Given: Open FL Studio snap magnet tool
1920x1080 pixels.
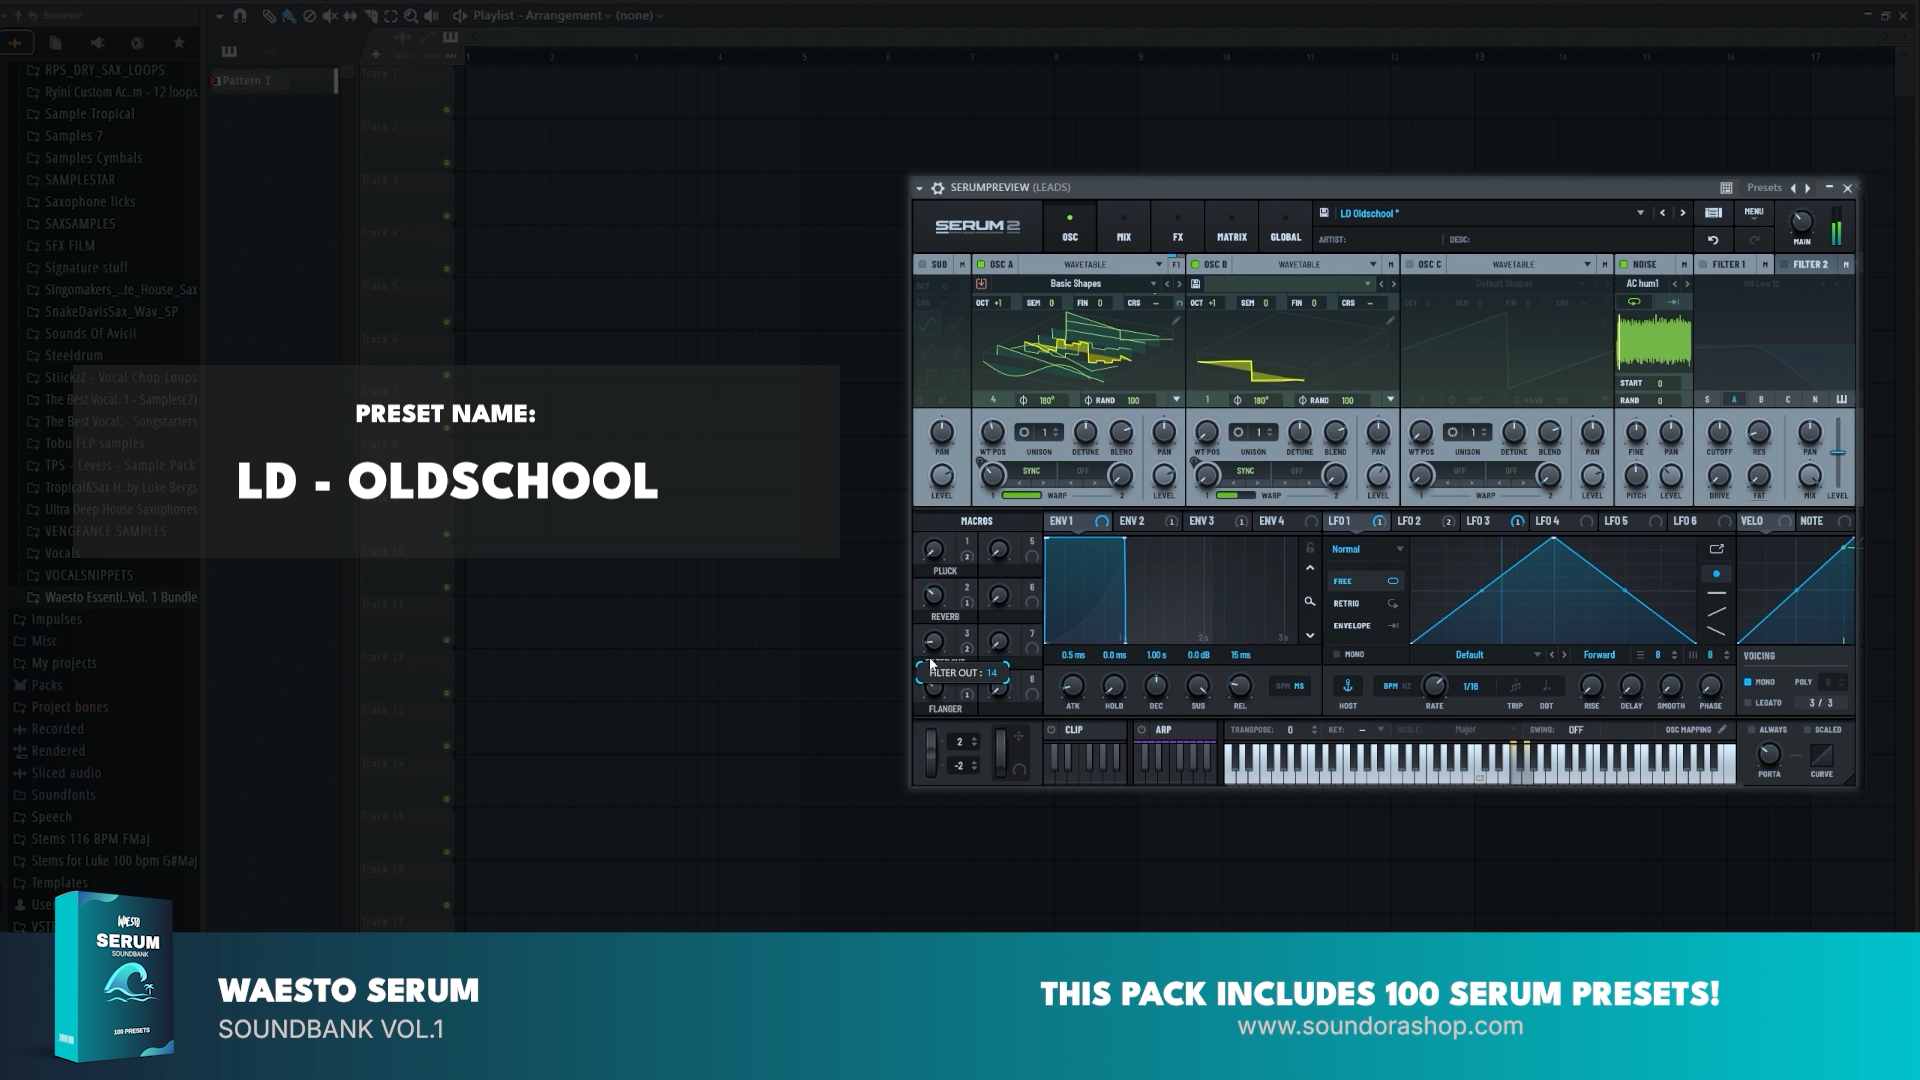Looking at the screenshot, I should (240, 15).
